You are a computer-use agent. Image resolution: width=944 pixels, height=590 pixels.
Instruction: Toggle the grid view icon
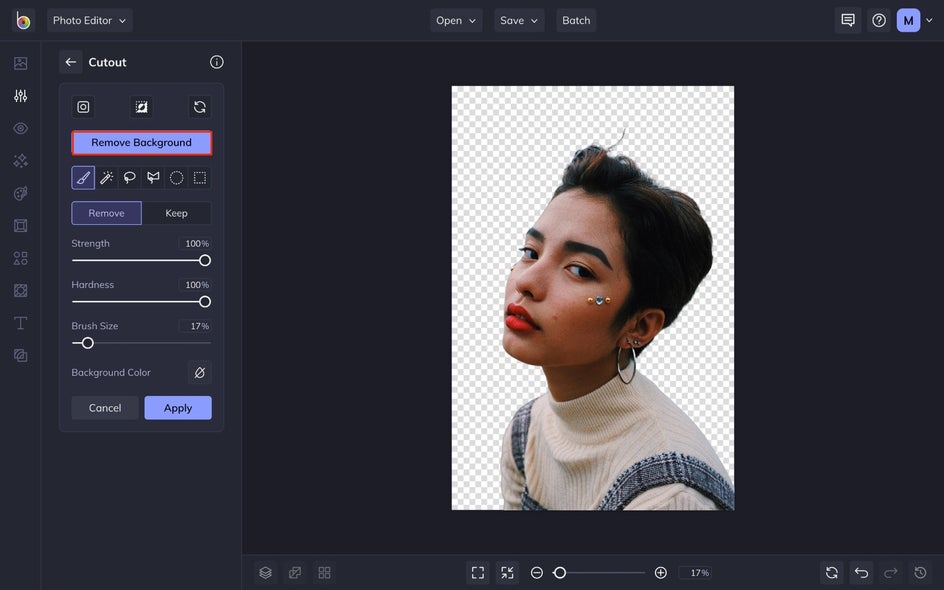click(324, 573)
